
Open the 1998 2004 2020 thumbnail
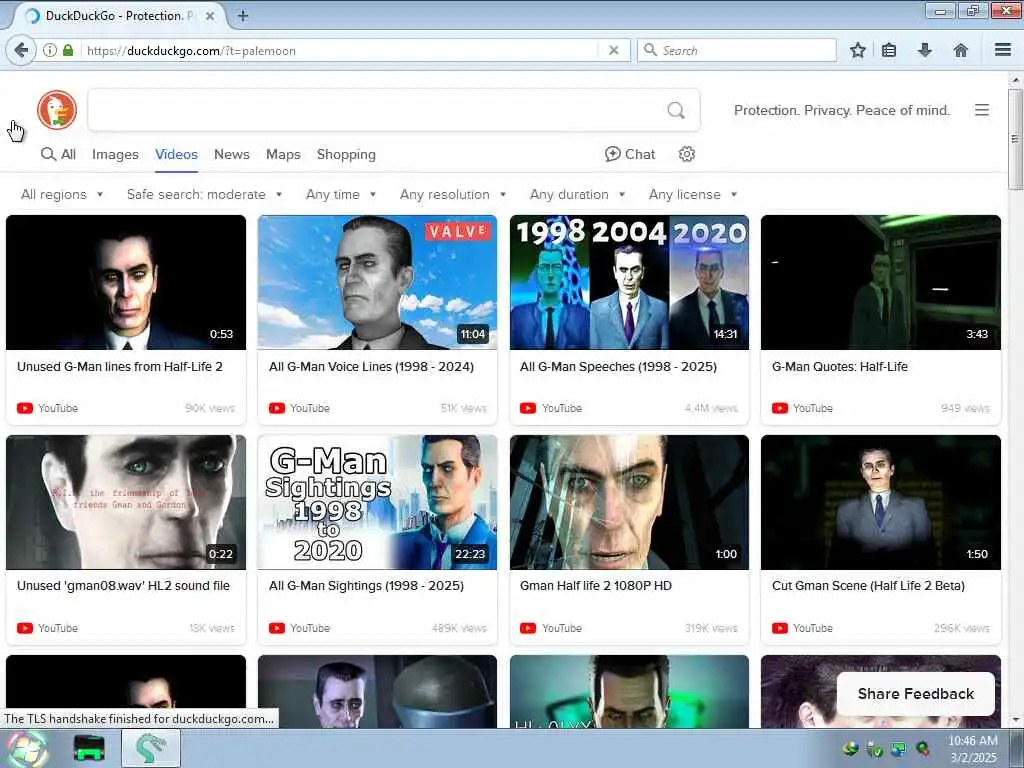pos(630,282)
